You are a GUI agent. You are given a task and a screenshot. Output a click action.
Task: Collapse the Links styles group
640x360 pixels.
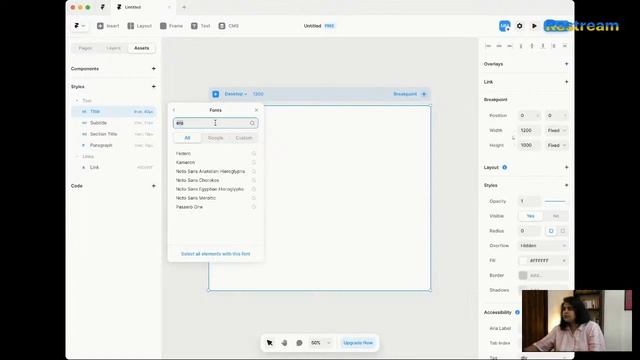[x=77, y=156]
